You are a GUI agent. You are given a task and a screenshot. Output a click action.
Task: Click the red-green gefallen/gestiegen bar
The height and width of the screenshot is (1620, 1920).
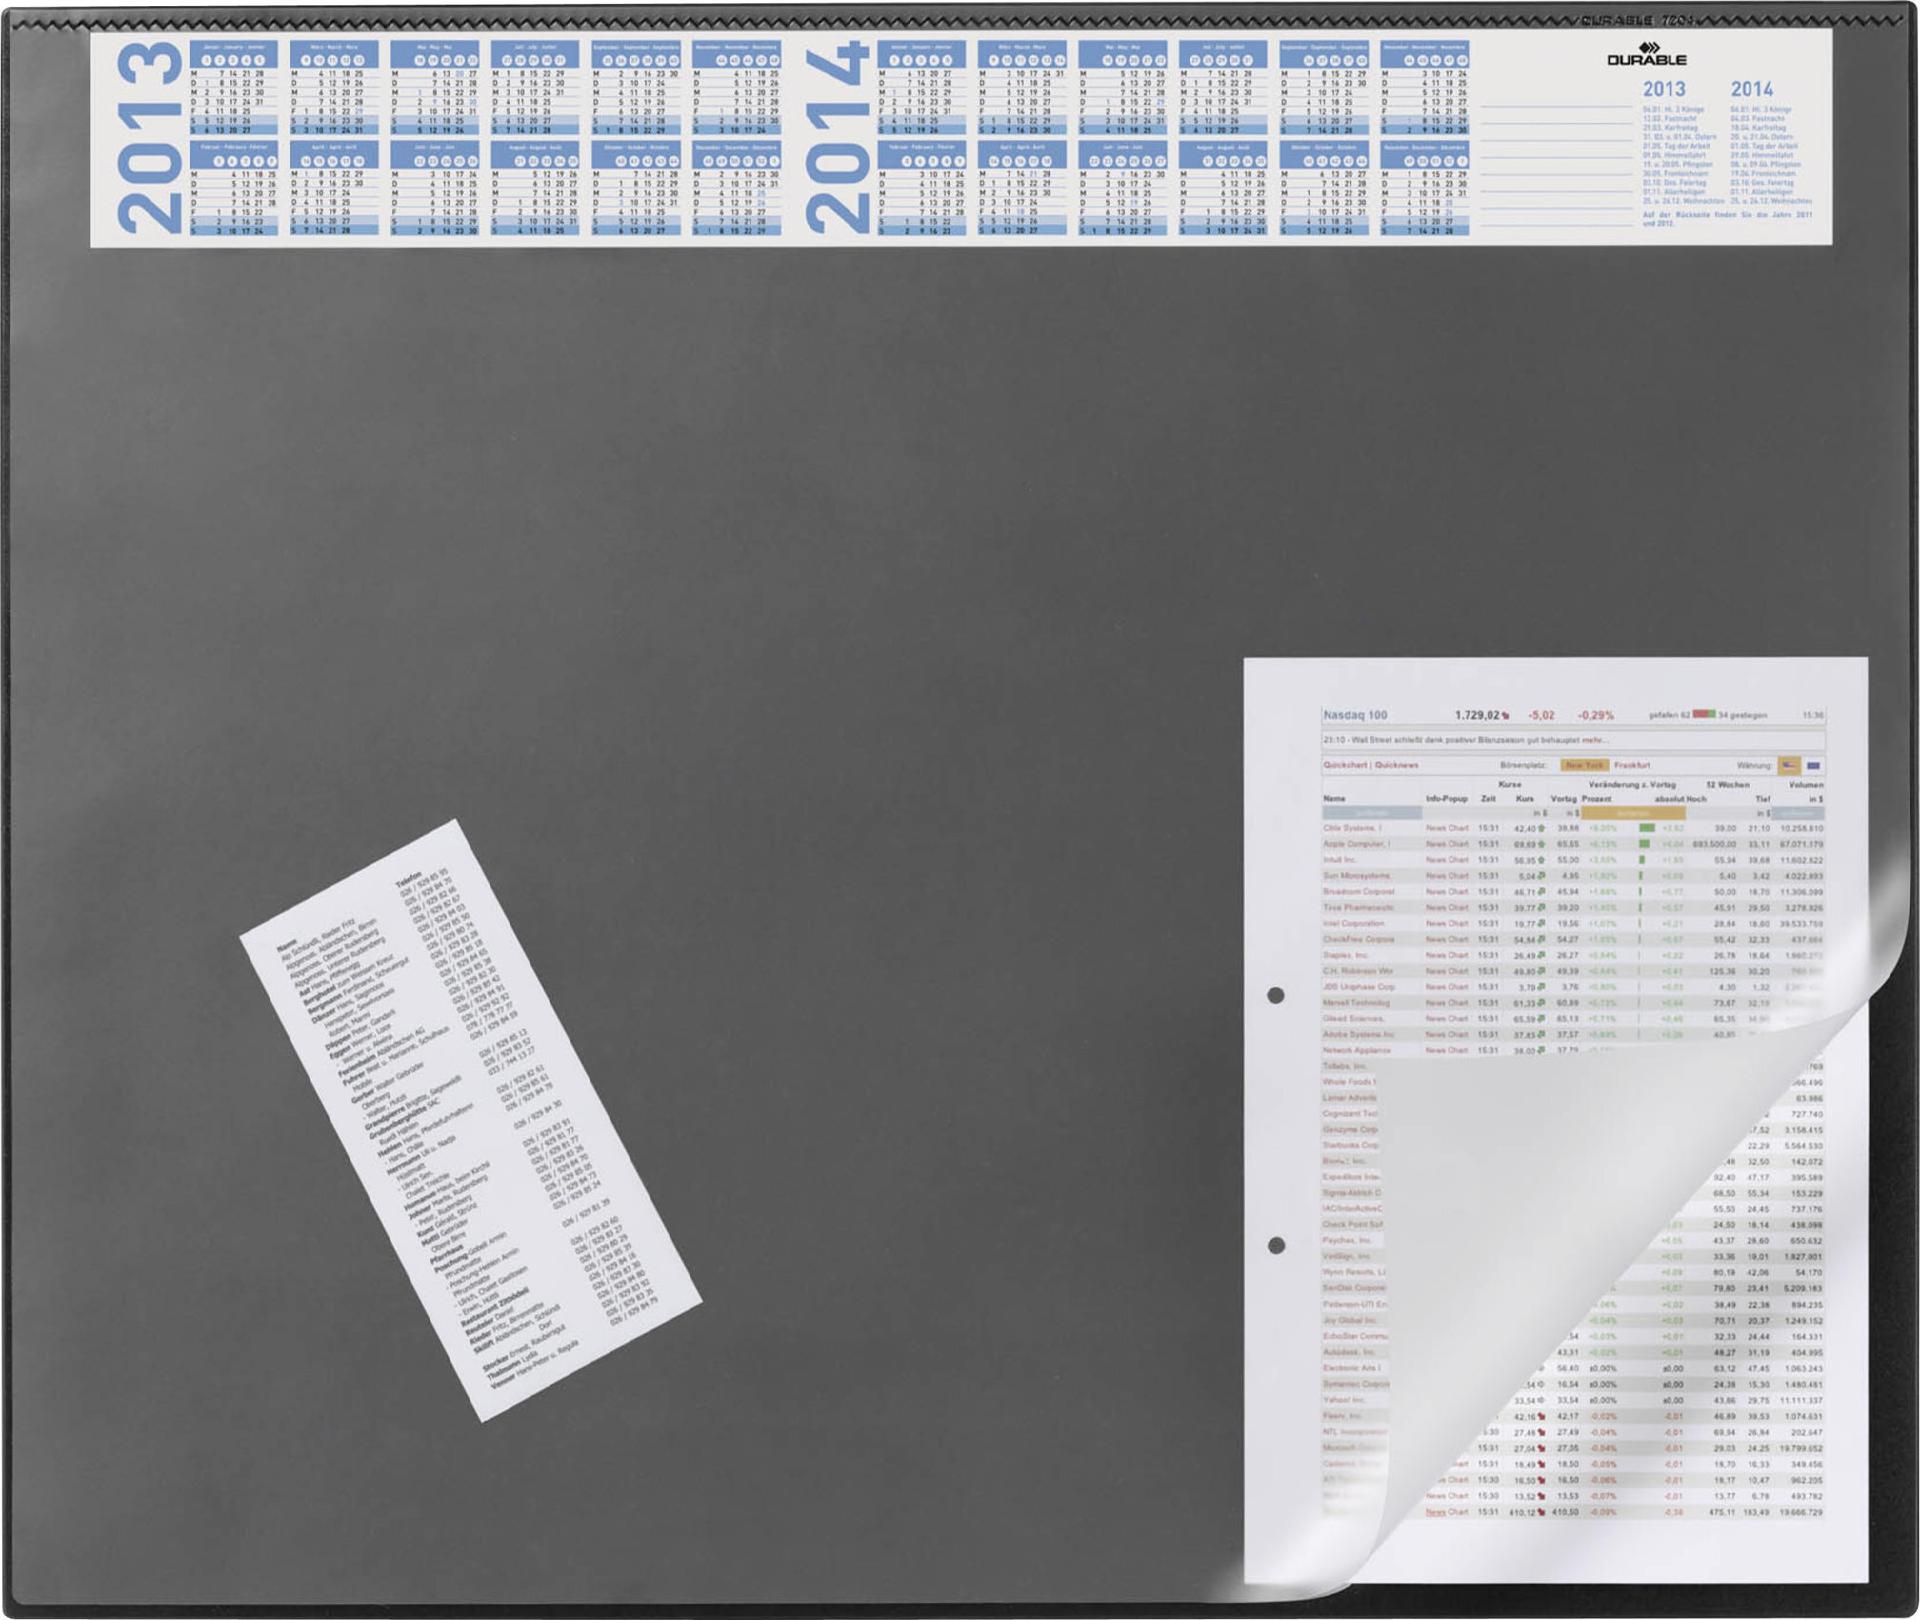[1703, 714]
